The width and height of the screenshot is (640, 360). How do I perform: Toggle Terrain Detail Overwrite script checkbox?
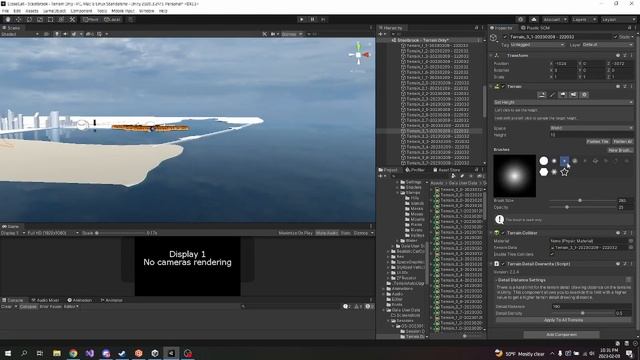point(503,264)
